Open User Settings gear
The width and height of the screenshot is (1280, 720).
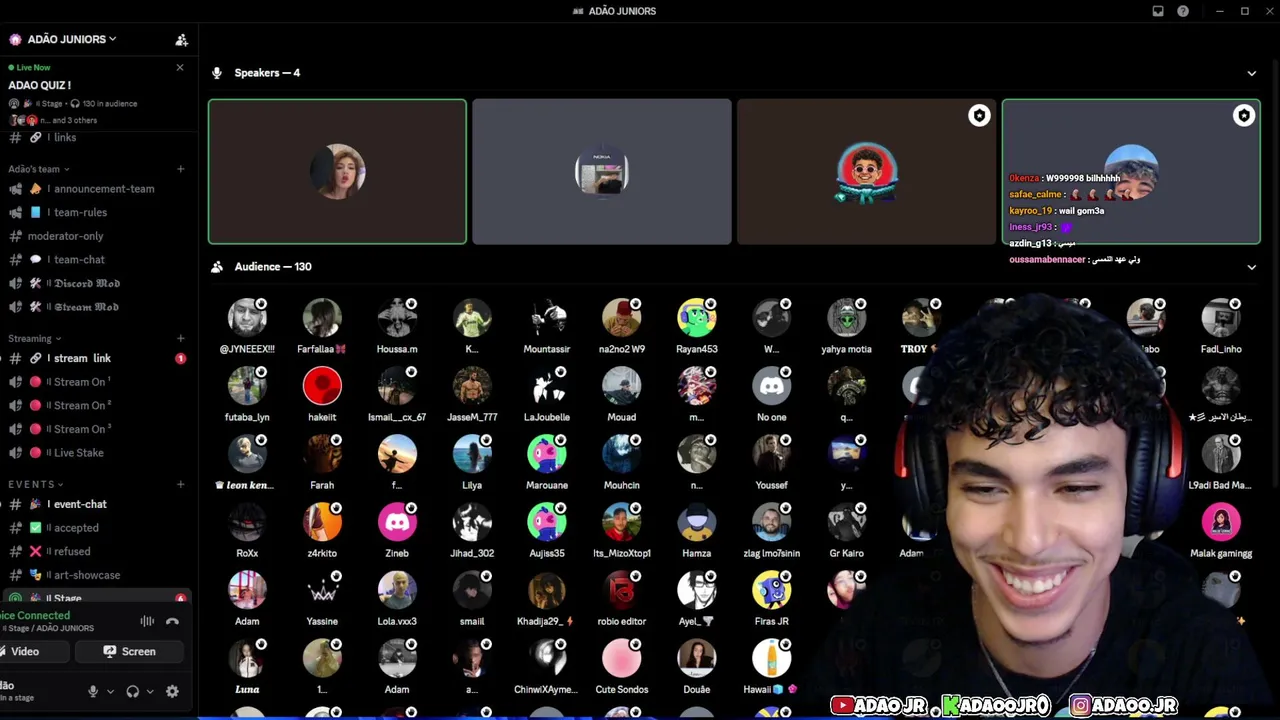point(172,691)
